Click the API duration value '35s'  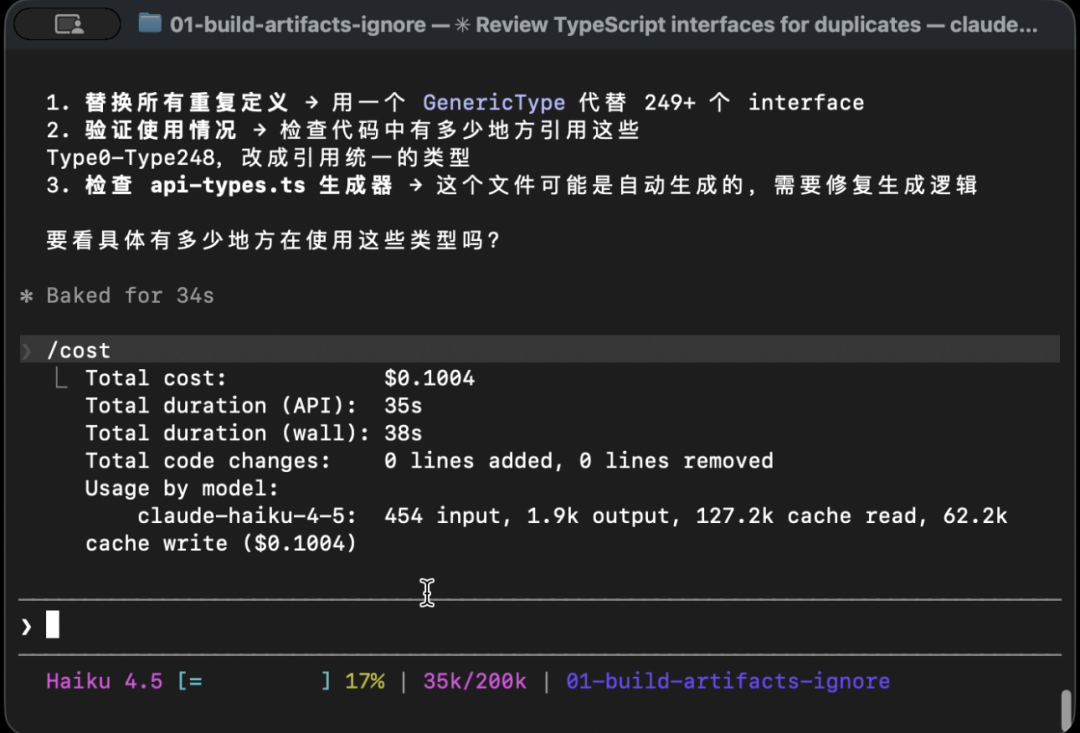[x=403, y=406]
